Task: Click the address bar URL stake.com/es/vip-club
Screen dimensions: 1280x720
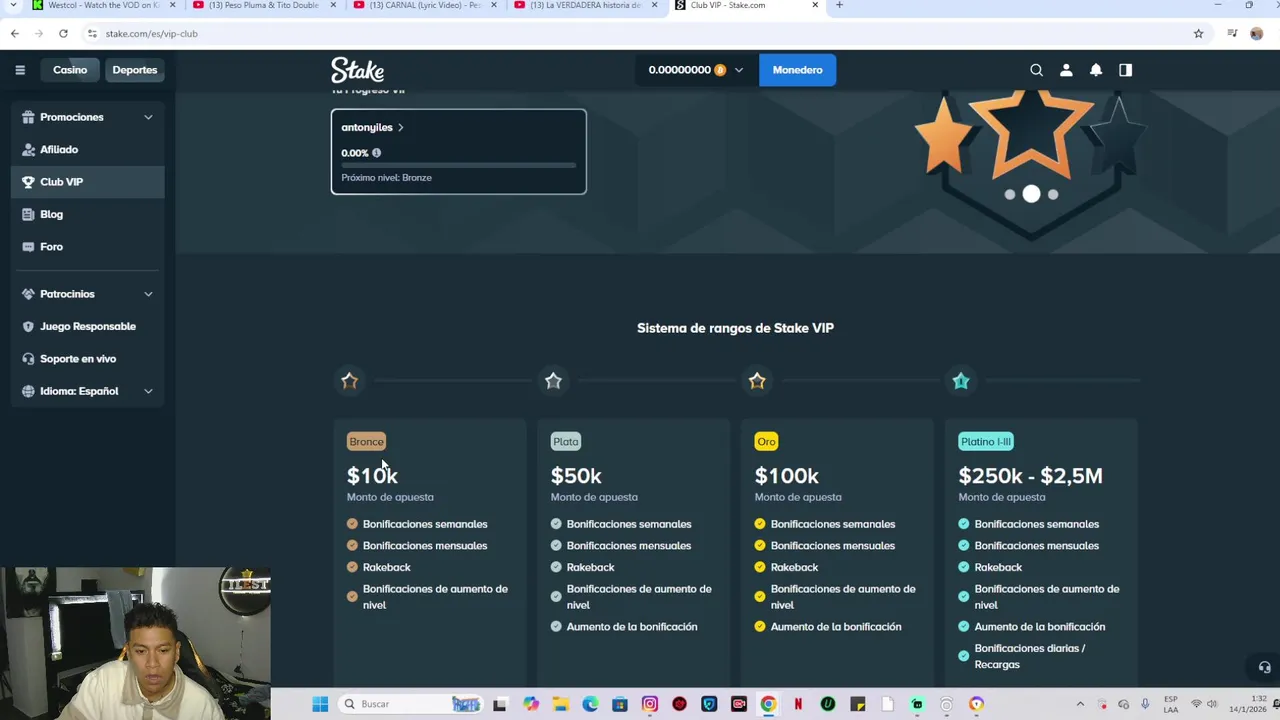Action: pos(152,34)
